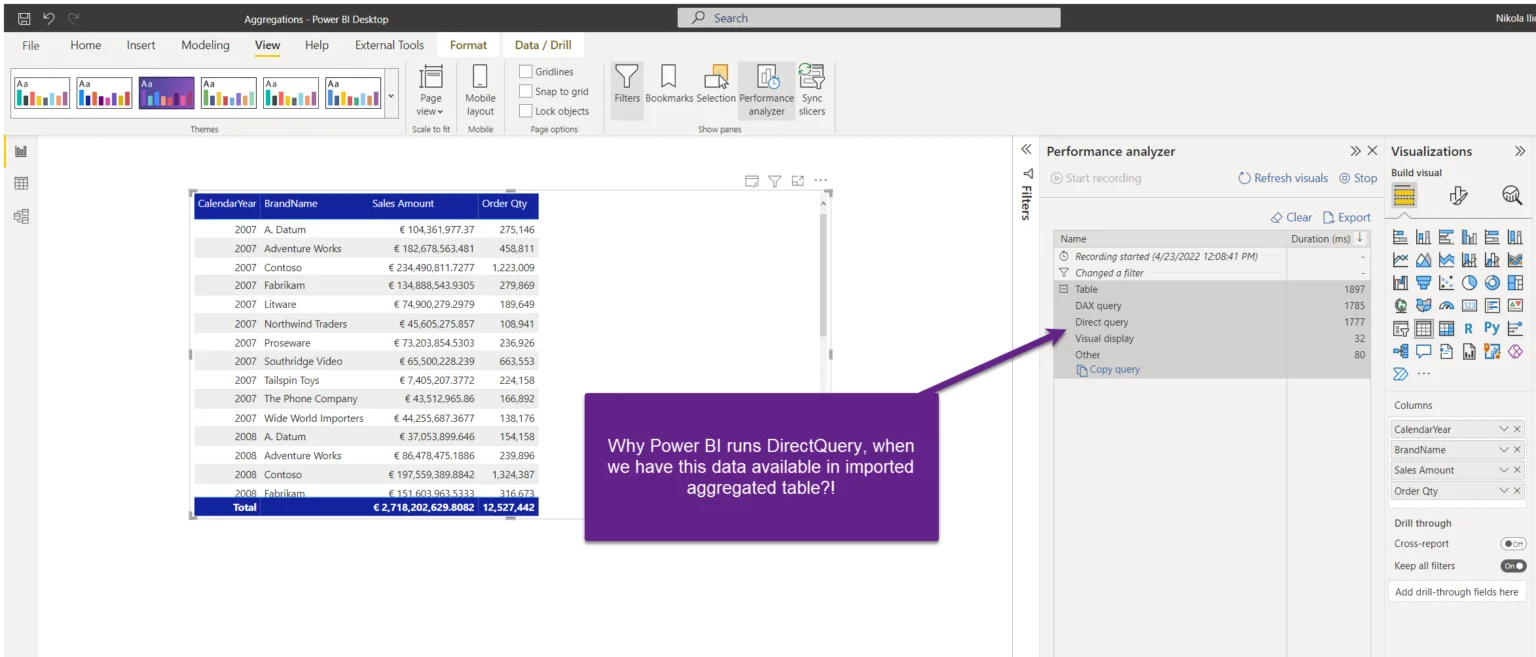Select the Stacked bar chart visual
Viewport: 1536px width, 657px height.
click(x=1400, y=237)
